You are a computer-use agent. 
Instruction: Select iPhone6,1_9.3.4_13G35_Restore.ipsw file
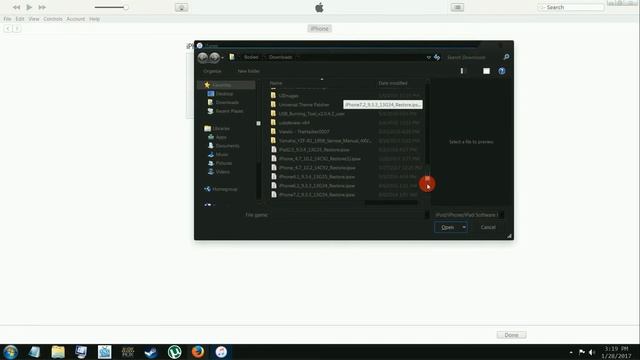click(x=317, y=176)
